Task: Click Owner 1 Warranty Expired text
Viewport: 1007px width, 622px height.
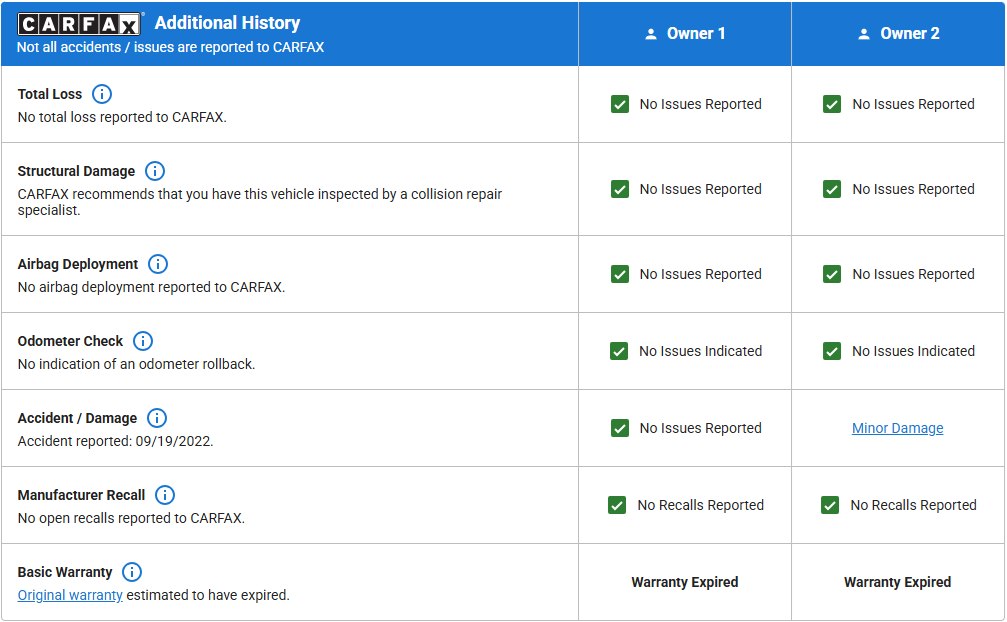Action: click(684, 582)
